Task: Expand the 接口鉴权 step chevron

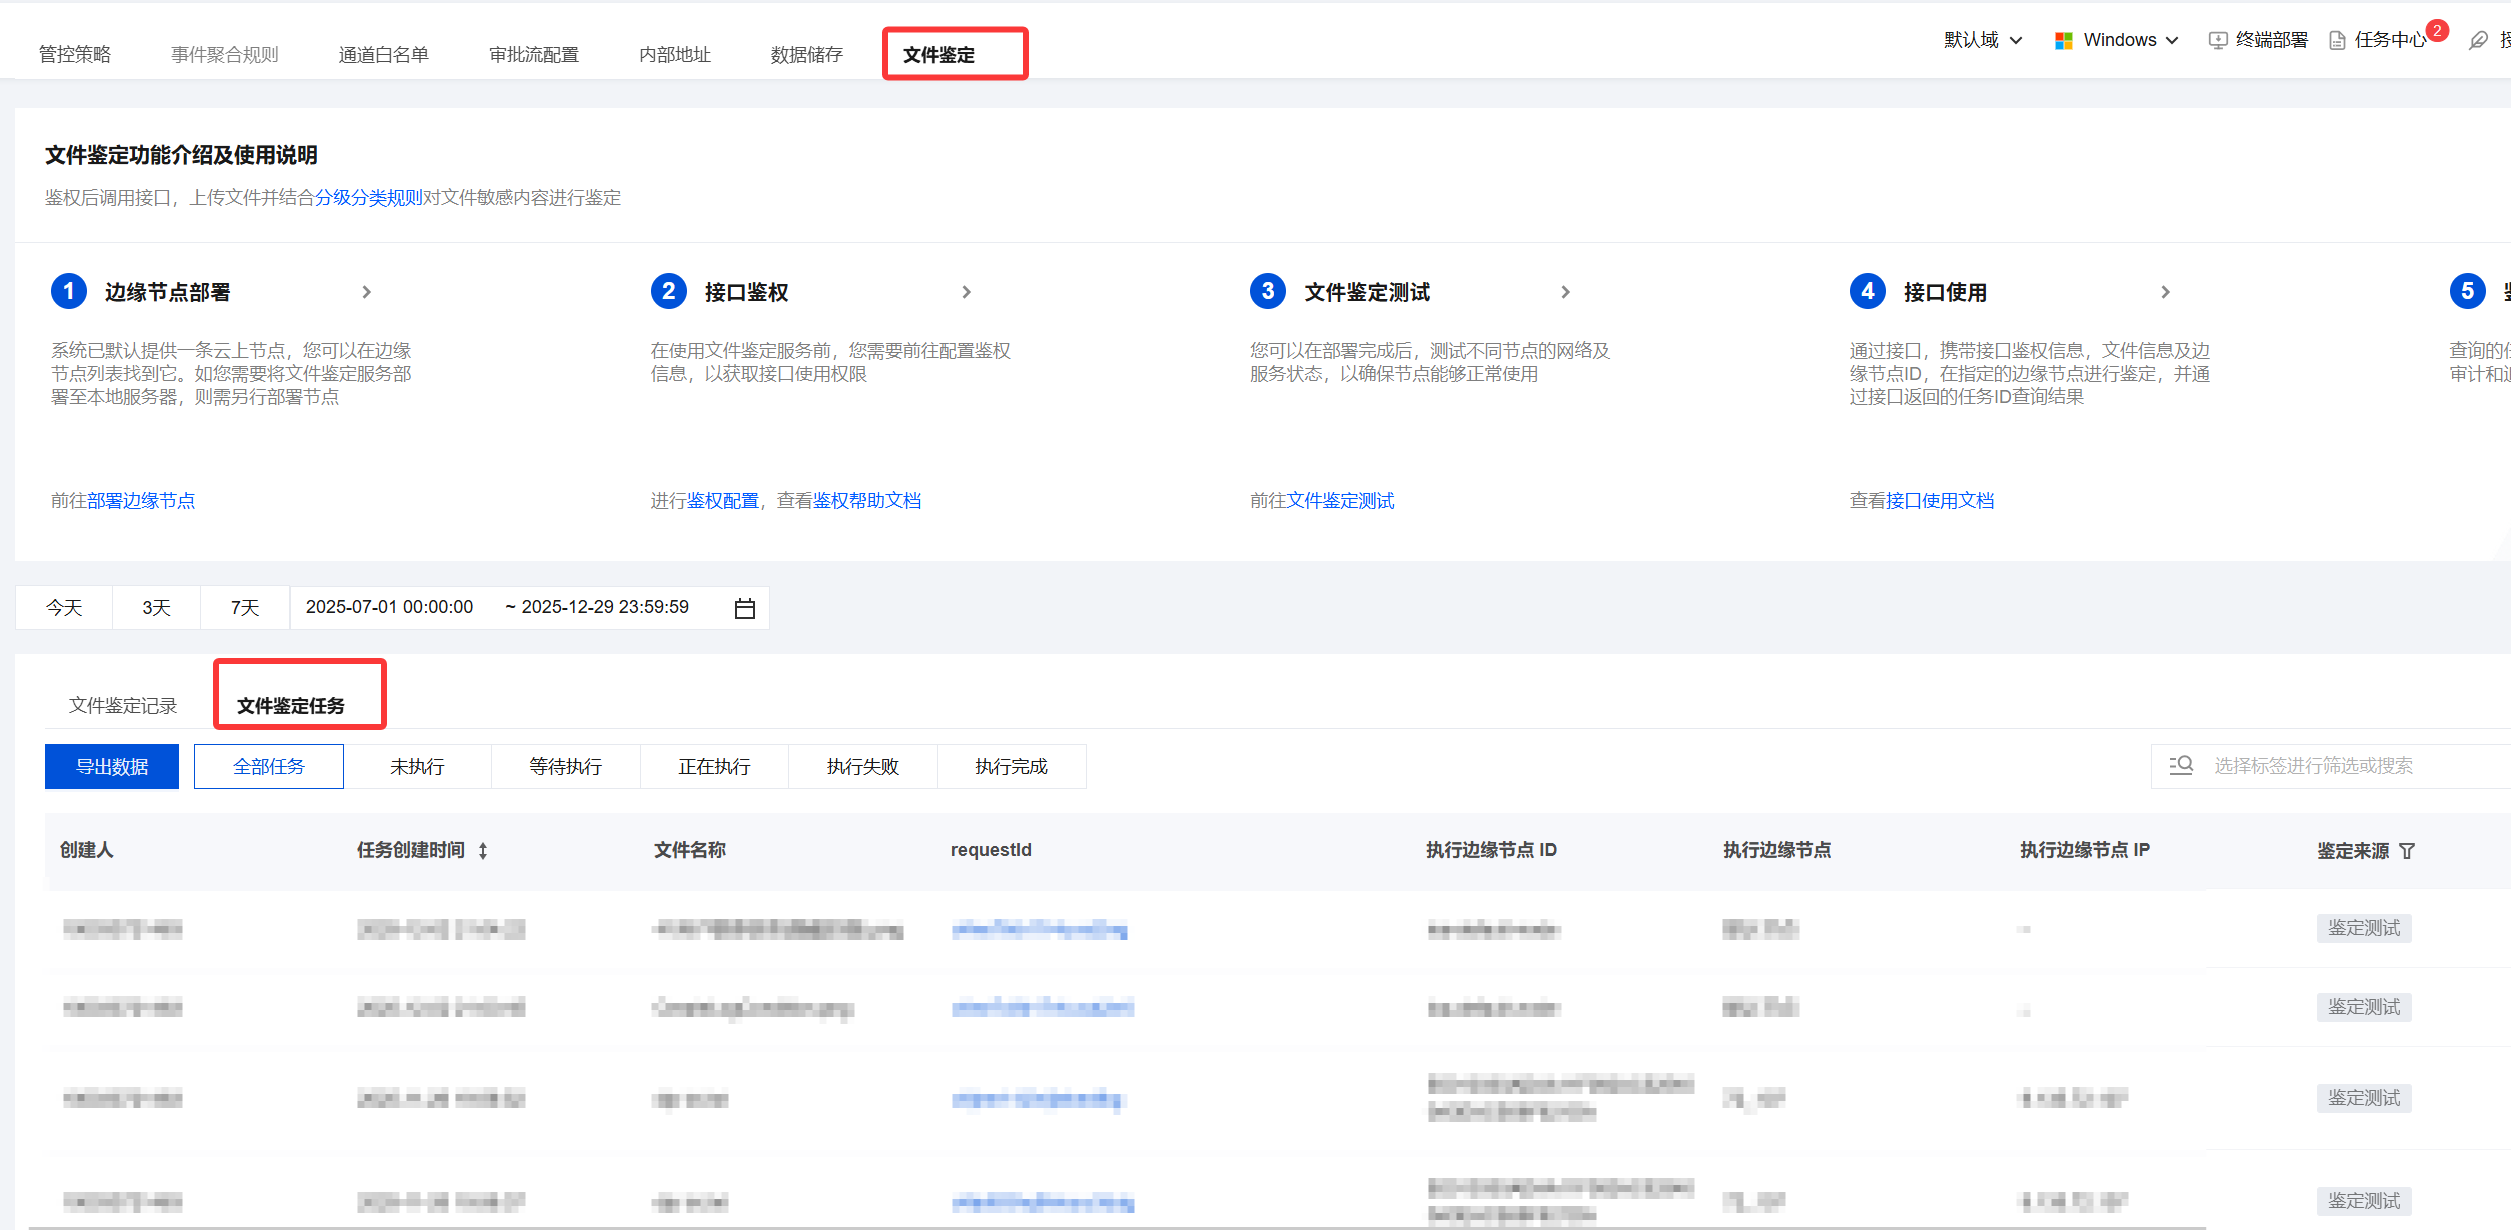Action: pos(966,292)
